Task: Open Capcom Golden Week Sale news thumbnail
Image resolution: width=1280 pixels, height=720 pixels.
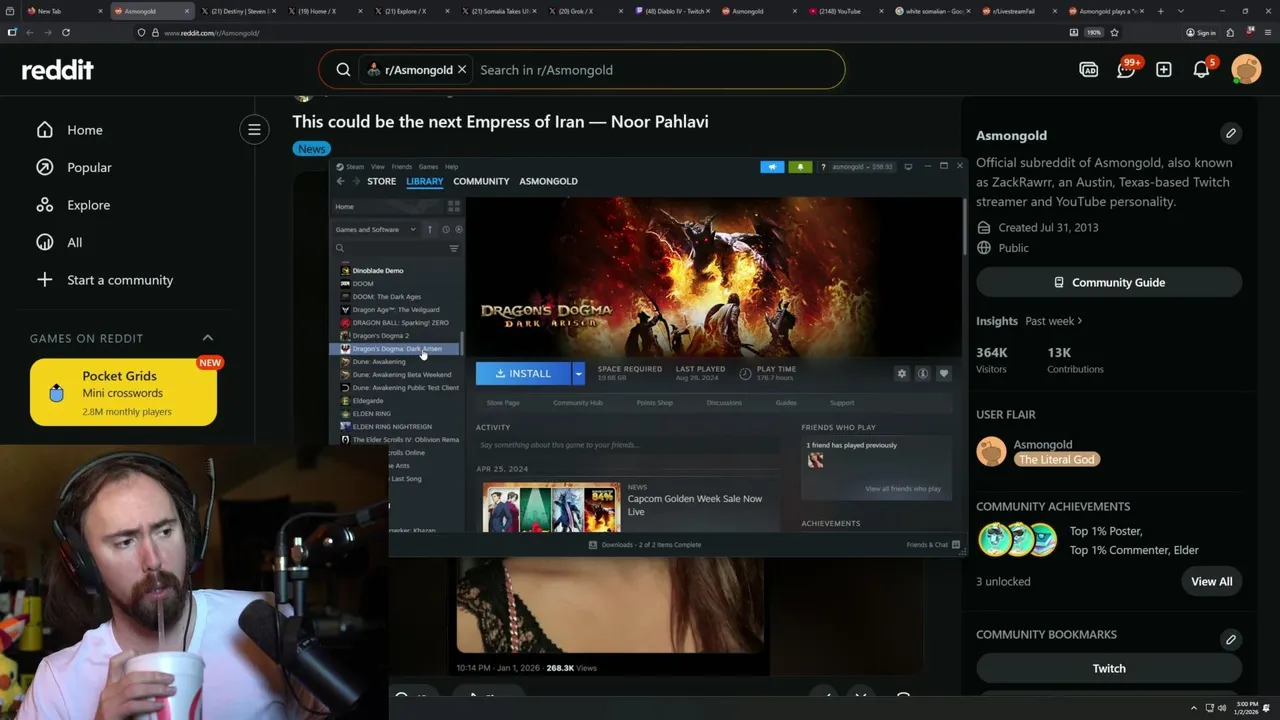Action: coord(551,508)
